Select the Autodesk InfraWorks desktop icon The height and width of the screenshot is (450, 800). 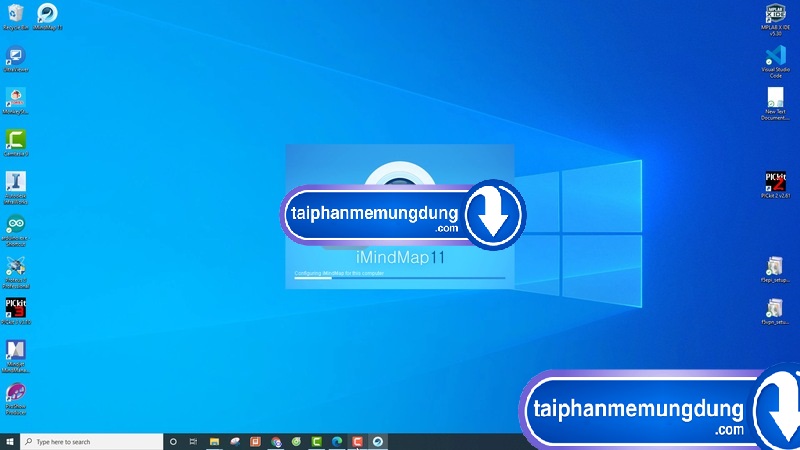point(15,188)
